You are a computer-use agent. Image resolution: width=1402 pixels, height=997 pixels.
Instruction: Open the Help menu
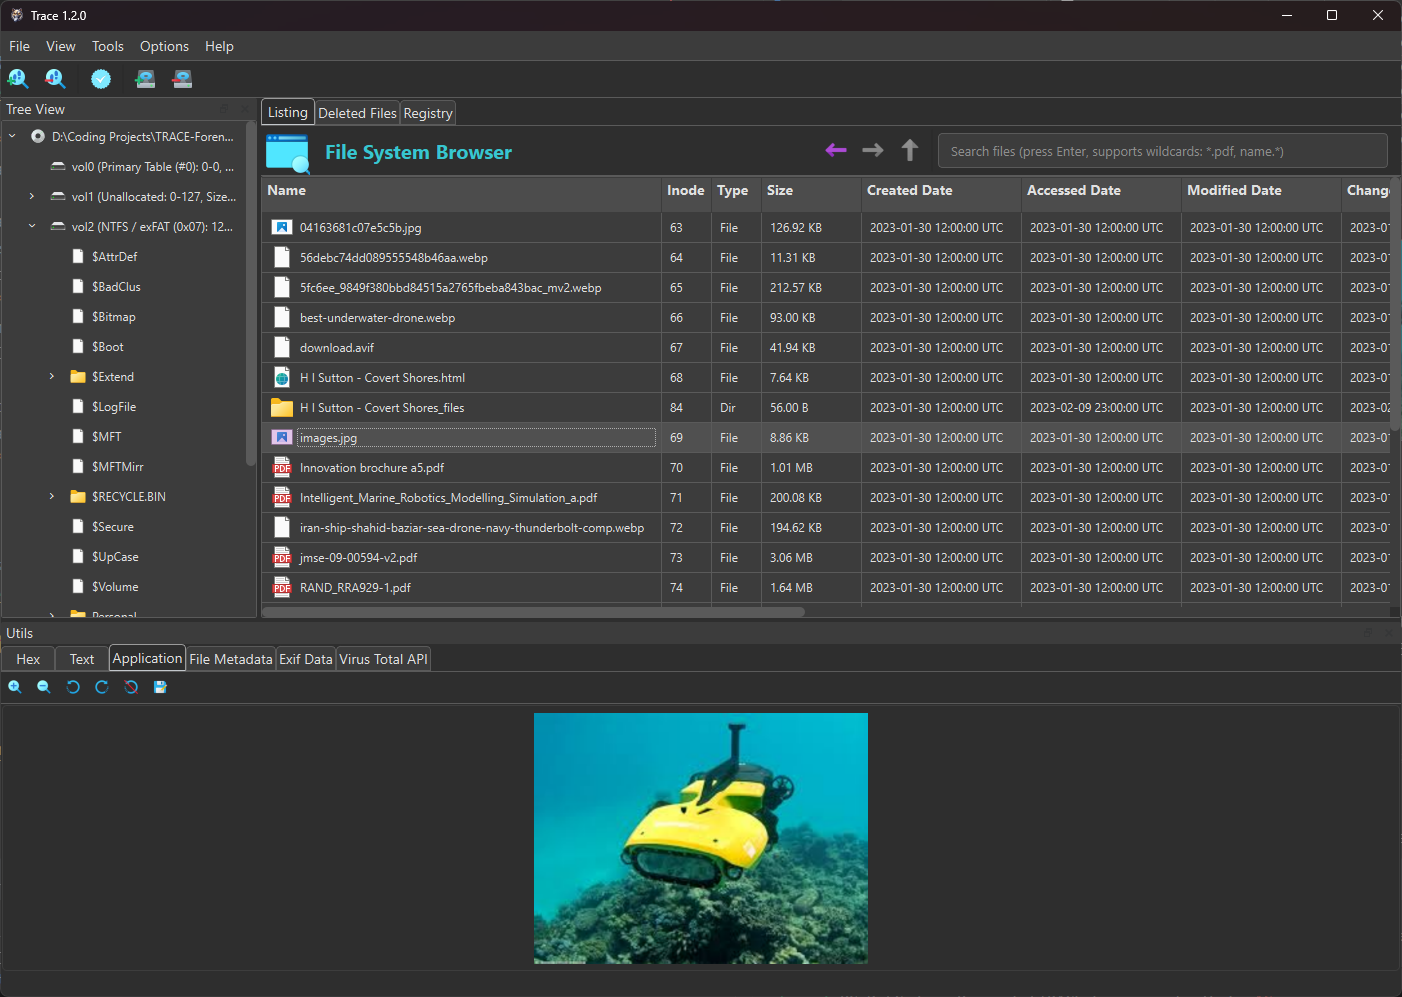[219, 46]
